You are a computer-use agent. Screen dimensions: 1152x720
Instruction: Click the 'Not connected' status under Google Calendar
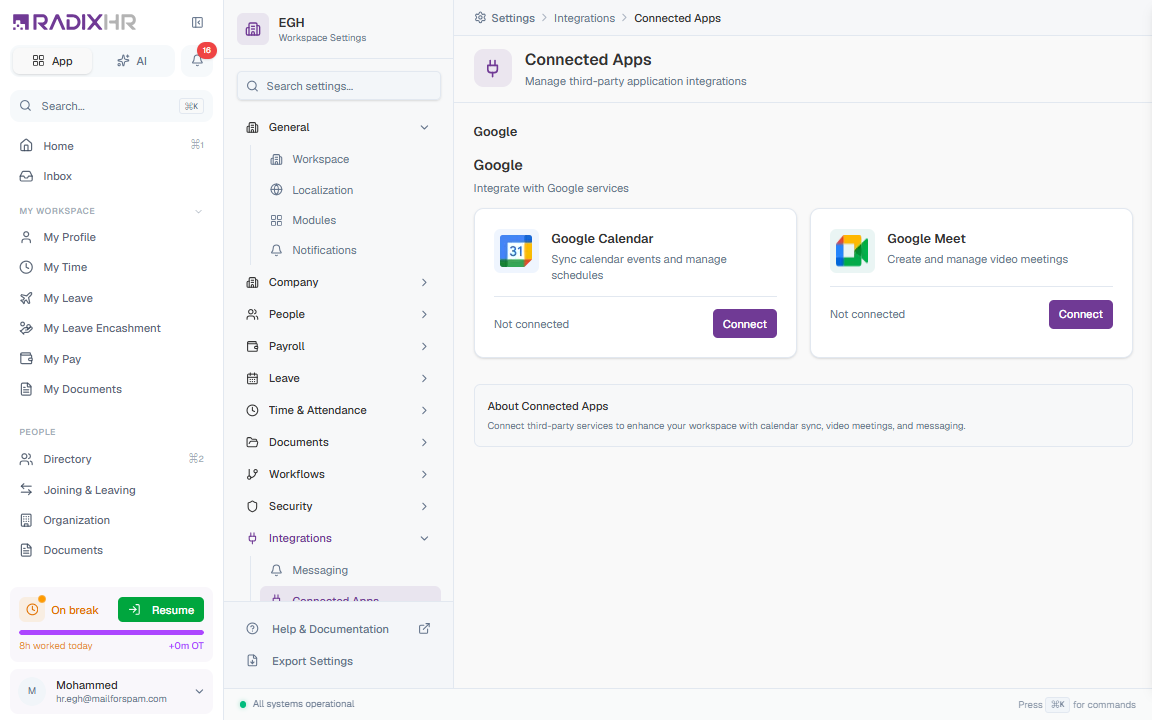tap(531, 324)
